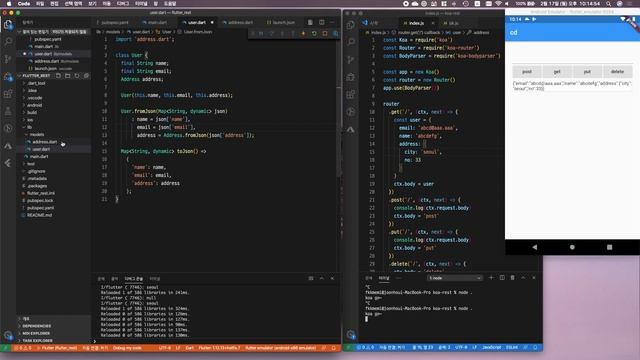Click red stop icon in debug toolbar
The image size is (640, 360).
[x=325, y=33]
